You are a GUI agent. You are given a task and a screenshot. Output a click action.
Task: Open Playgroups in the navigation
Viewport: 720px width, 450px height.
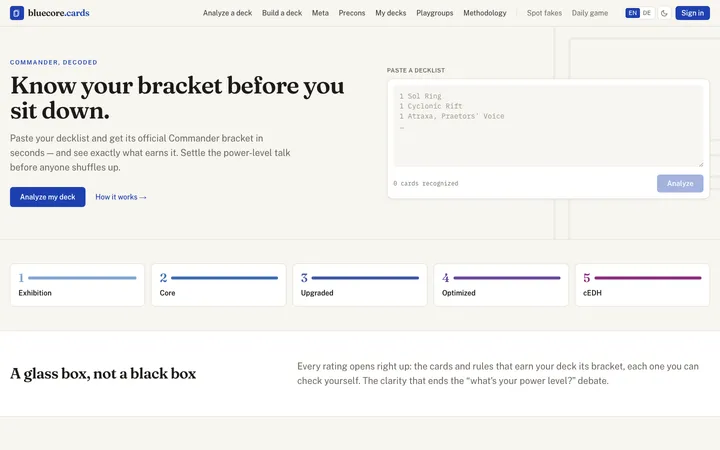pyautogui.click(x=434, y=13)
